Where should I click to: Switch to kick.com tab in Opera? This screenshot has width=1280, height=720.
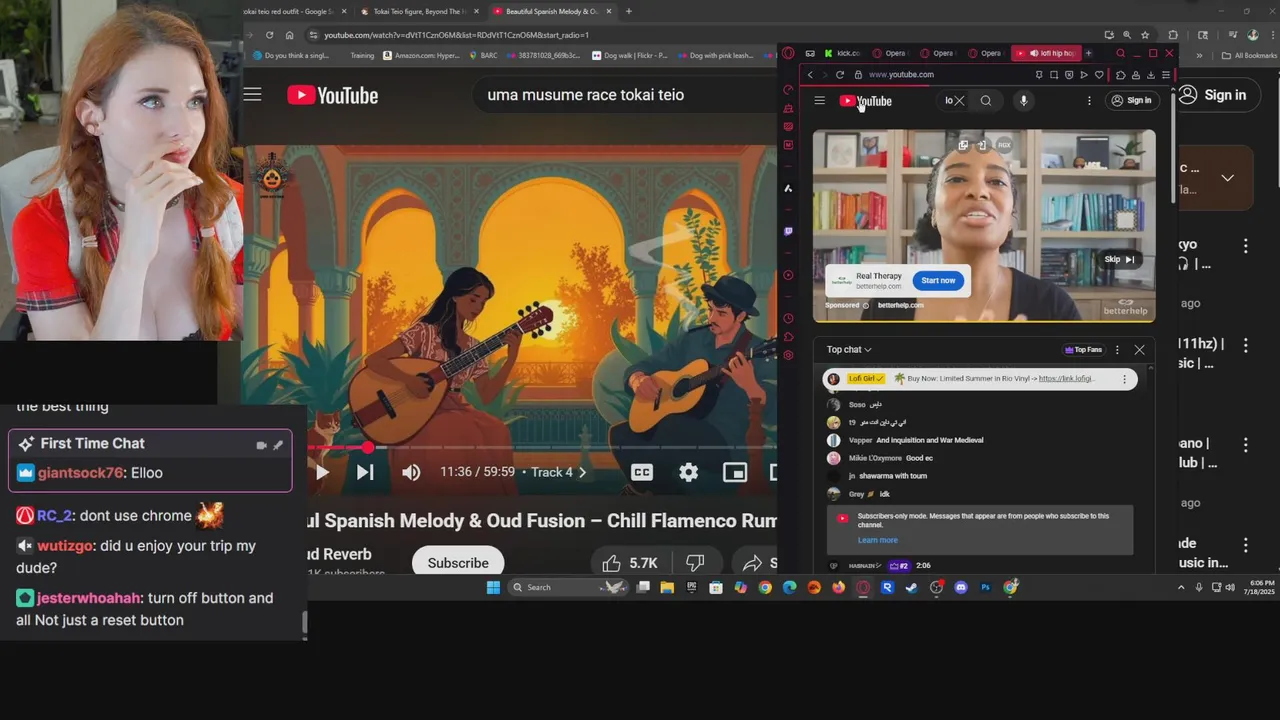[x=842, y=53]
